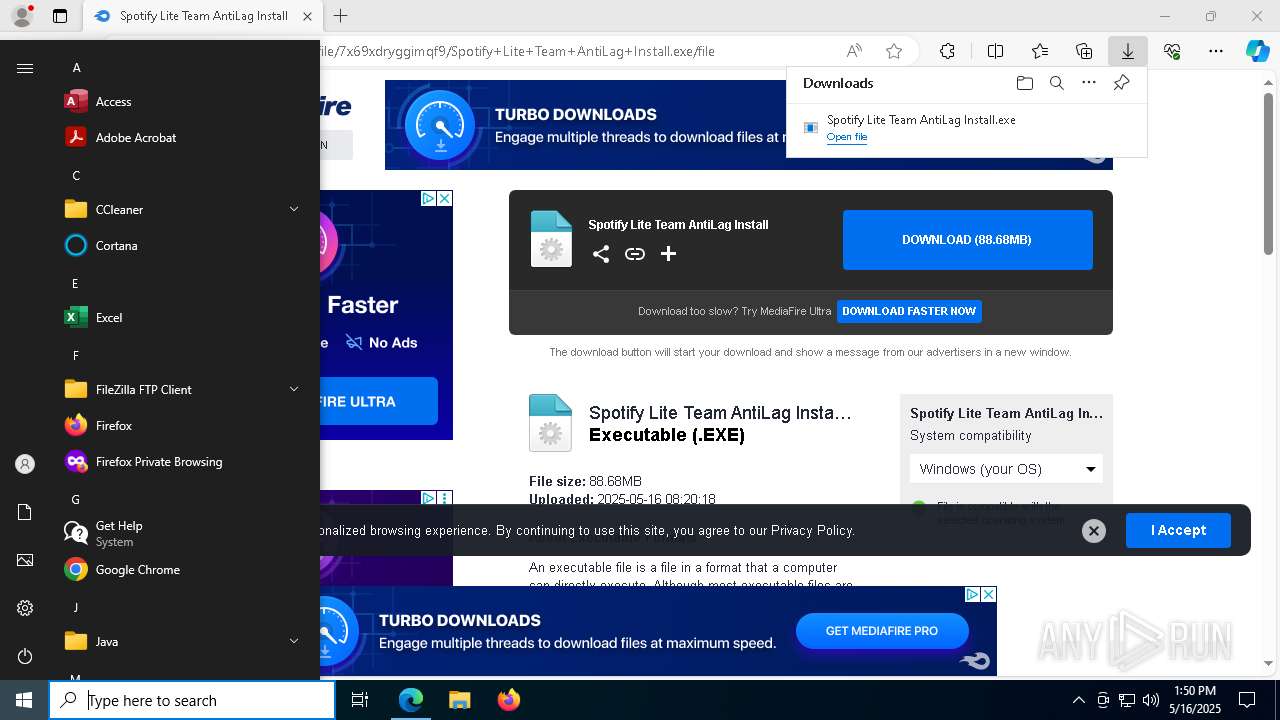The width and height of the screenshot is (1280, 720).
Task: Toggle the Downloads toolbar button
Action: 1128,51
